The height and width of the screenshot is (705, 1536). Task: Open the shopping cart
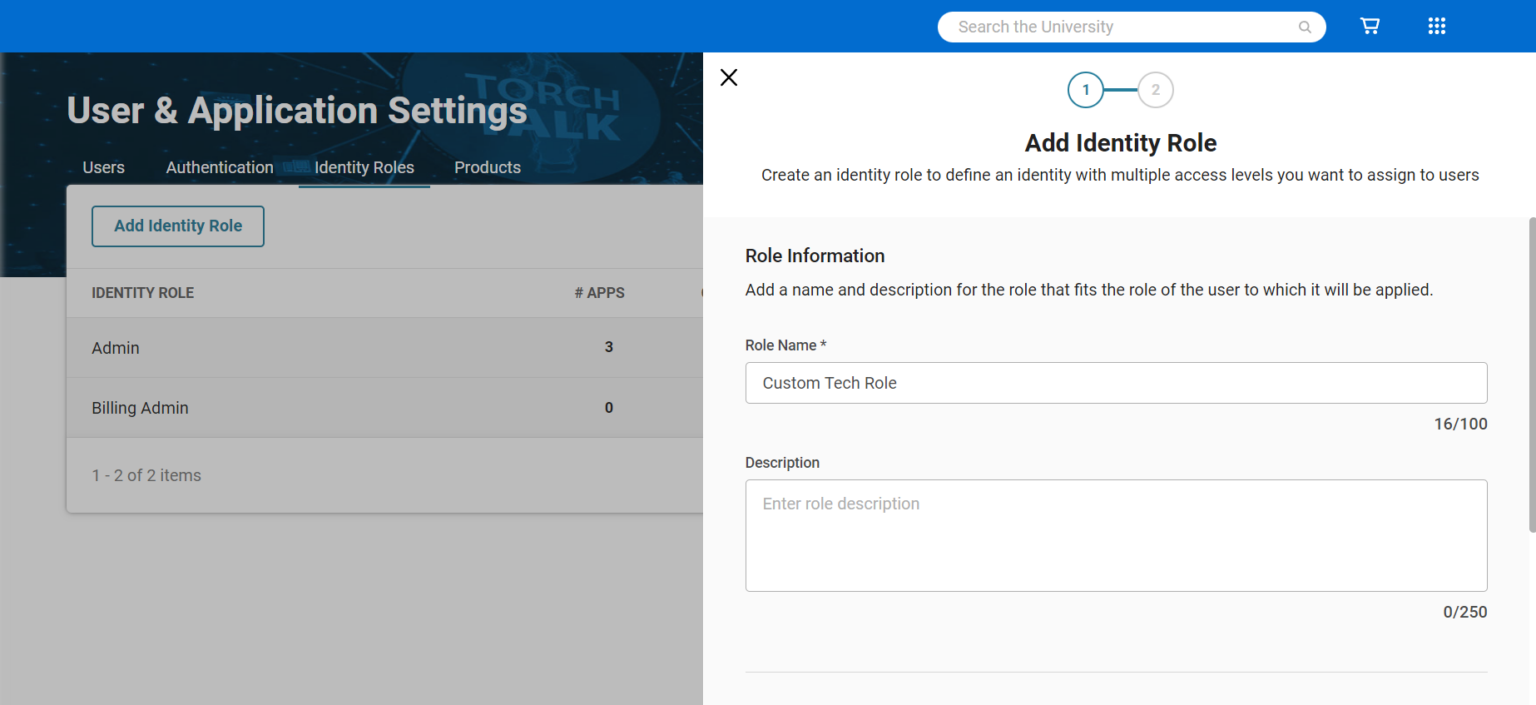(1369, 26)
